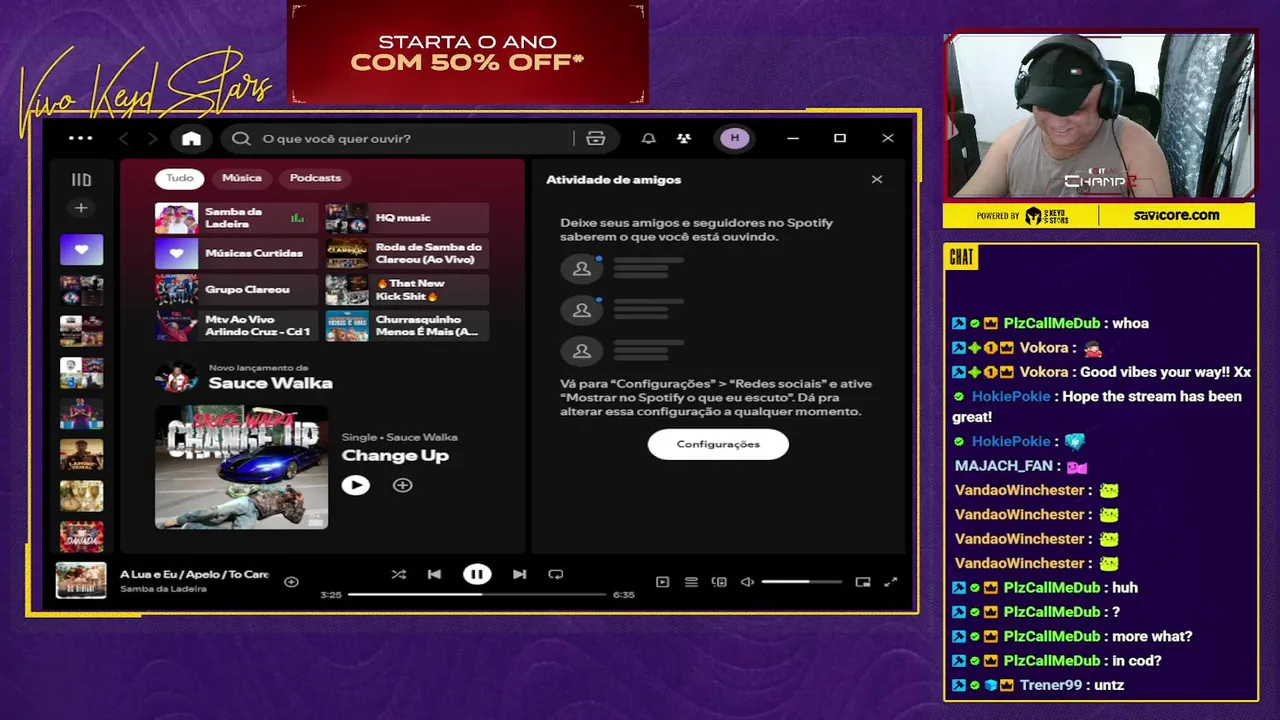Click the "Change Up" single title
This screenshot has height=720, width=1280.
pos(395,455)
